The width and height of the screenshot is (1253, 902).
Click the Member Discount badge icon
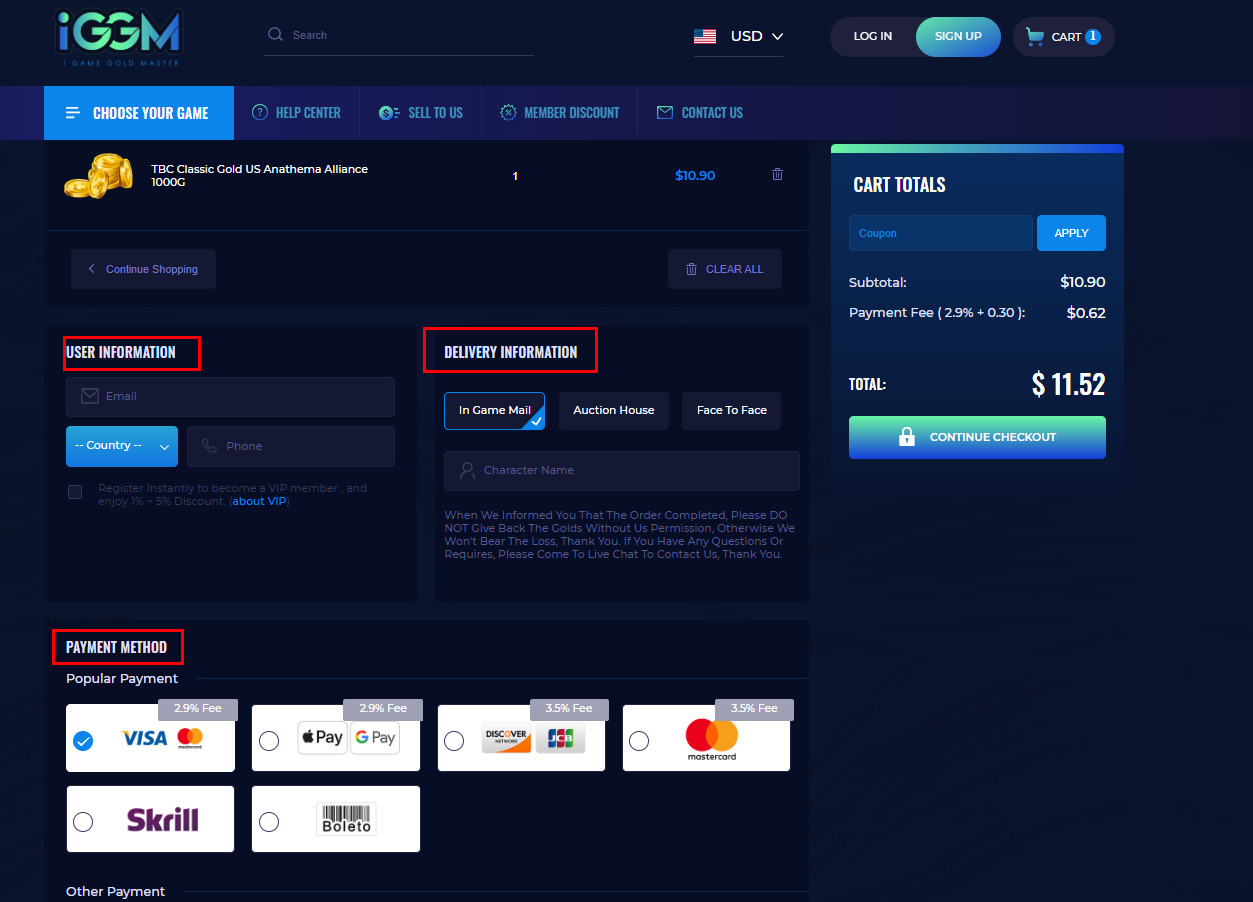click(x=508, y=113)
